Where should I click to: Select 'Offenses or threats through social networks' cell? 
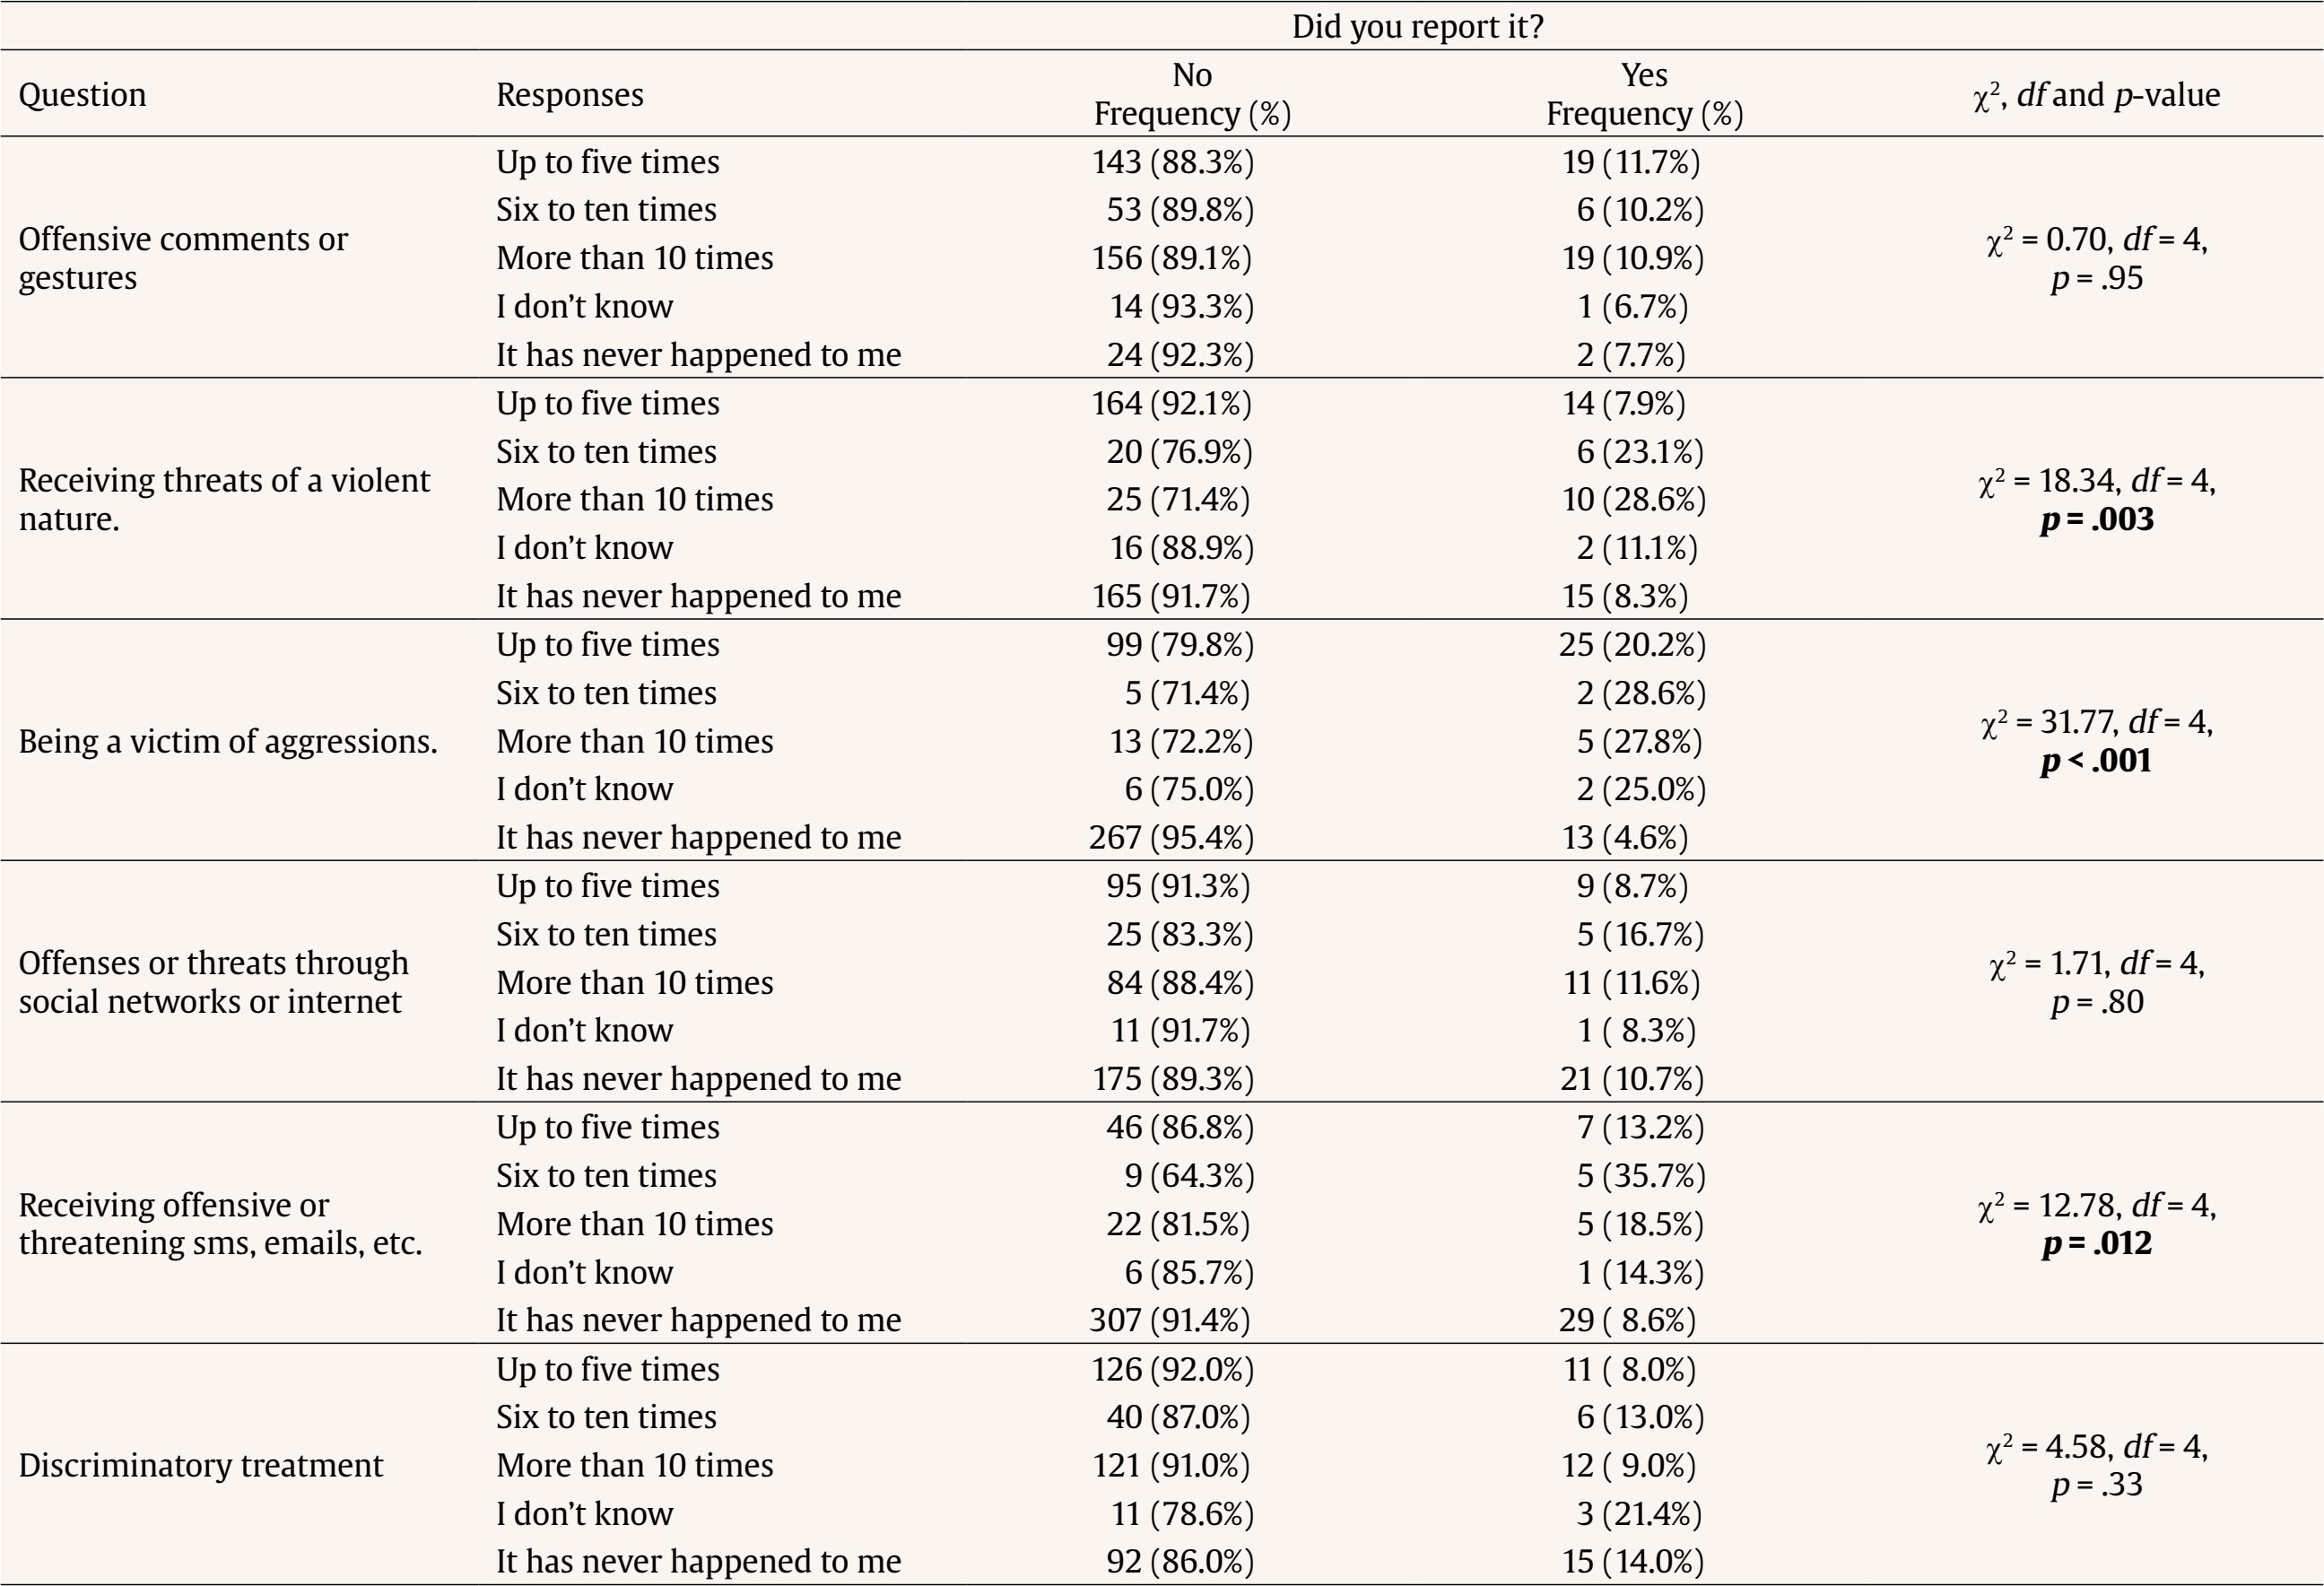213,982
